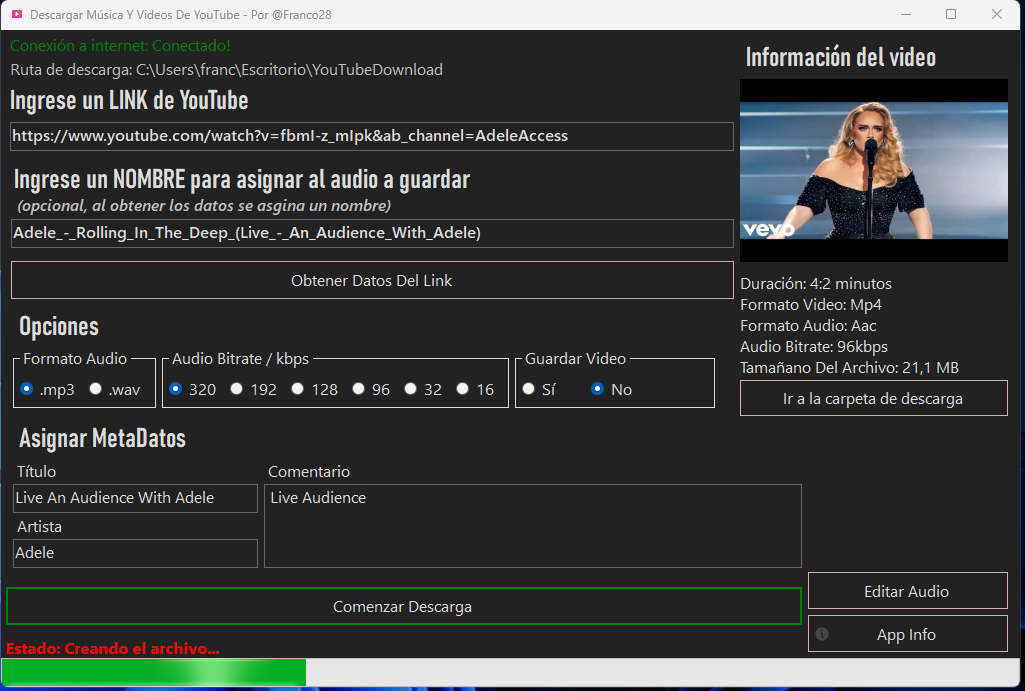Click the 'Conexión a internet: Conectado!' status text

pos(120,46)
